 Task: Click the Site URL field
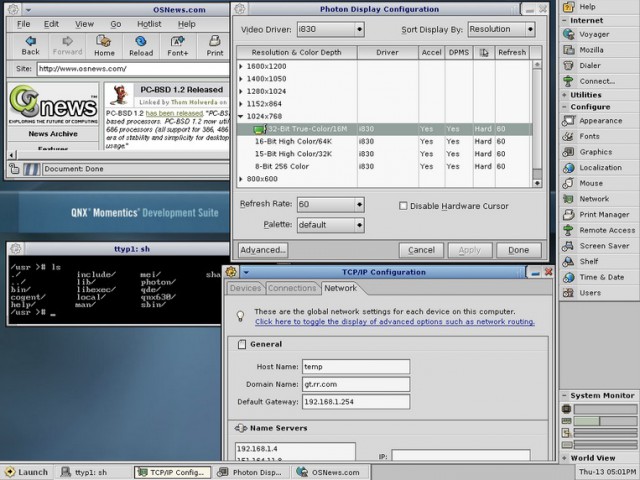(x=133, y=69)
